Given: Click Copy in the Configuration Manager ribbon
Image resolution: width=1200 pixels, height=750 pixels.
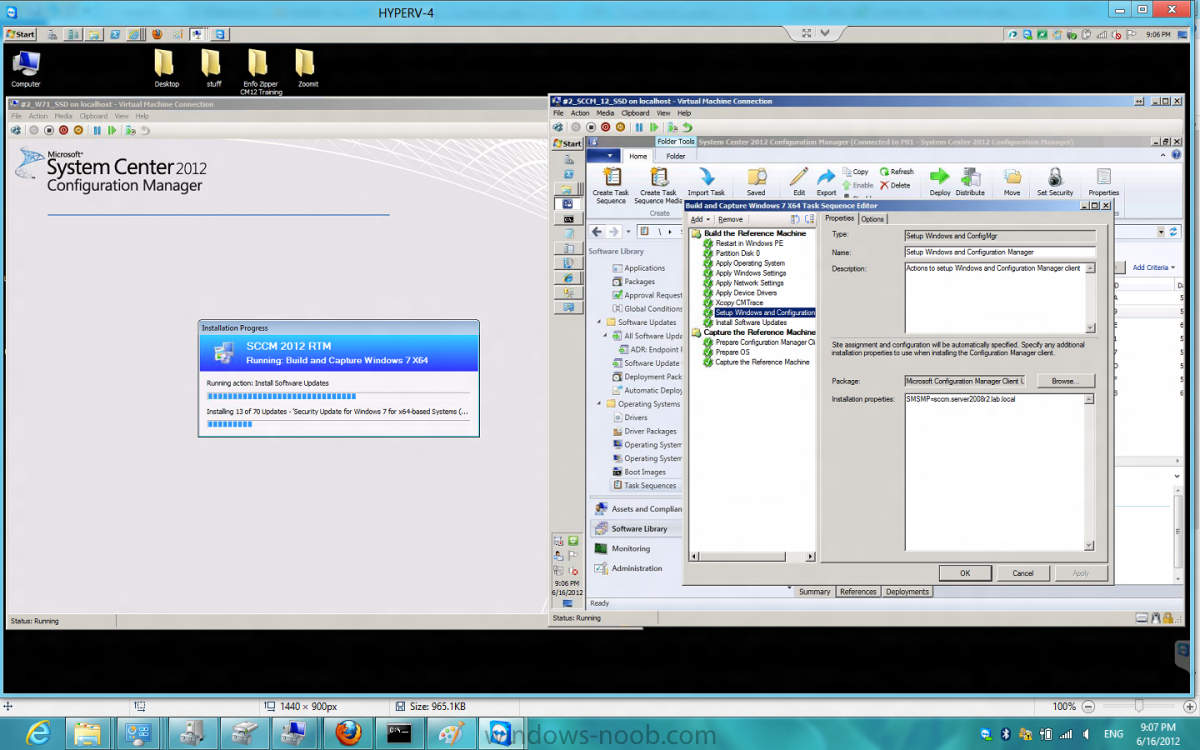Looking at the screenshot, I should click(x=856, y=172).
